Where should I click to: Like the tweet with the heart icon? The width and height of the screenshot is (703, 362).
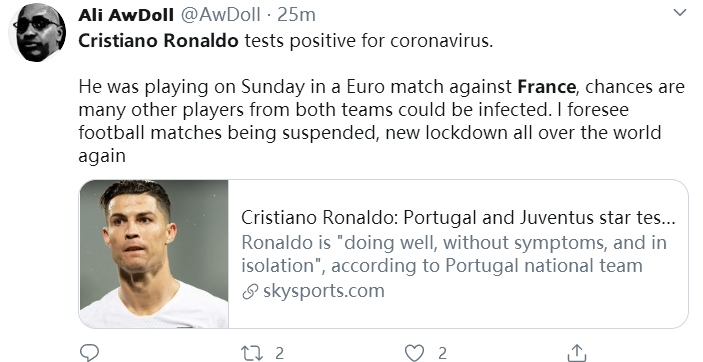(x=415, y=353)
